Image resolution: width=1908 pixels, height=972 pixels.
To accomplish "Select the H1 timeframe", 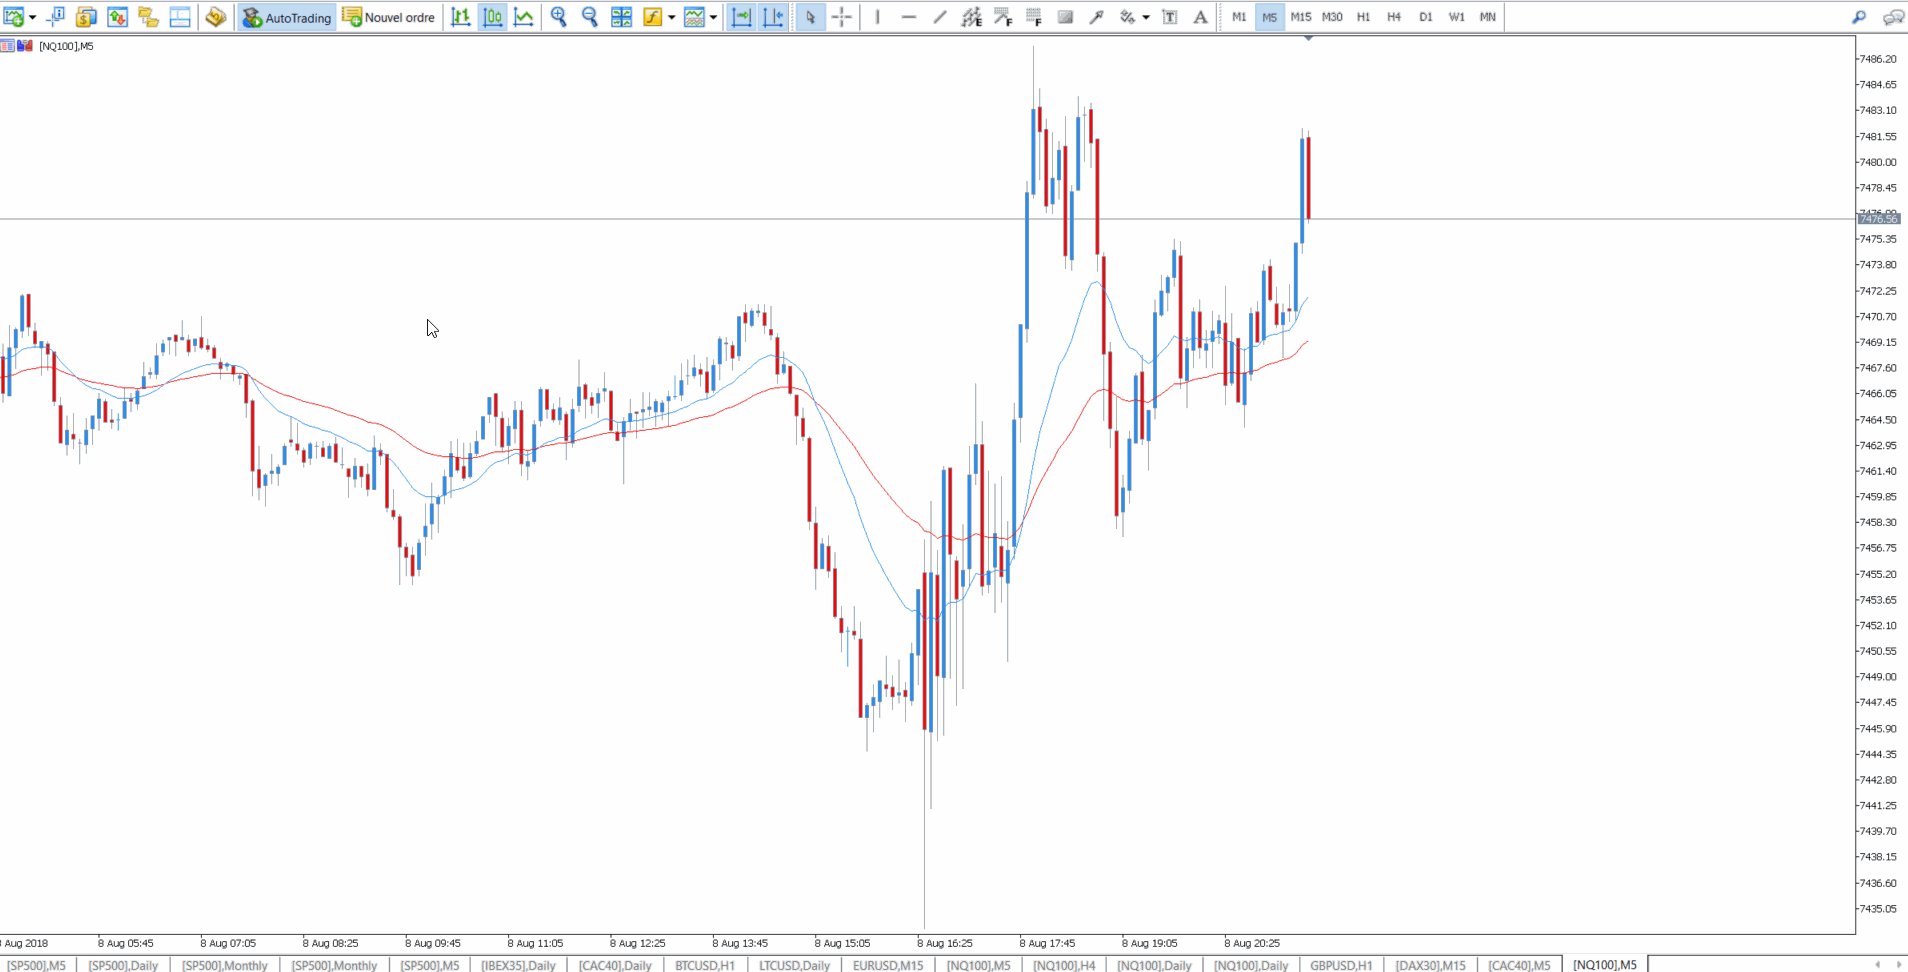I will (x=1363, y=17).
